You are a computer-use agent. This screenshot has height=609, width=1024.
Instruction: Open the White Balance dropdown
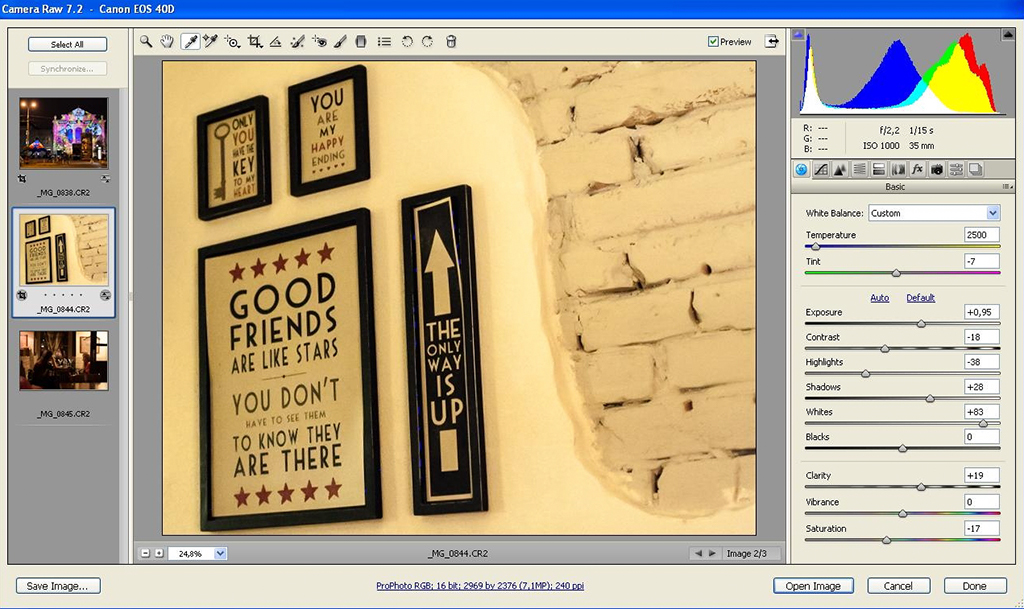coord(992,213)
